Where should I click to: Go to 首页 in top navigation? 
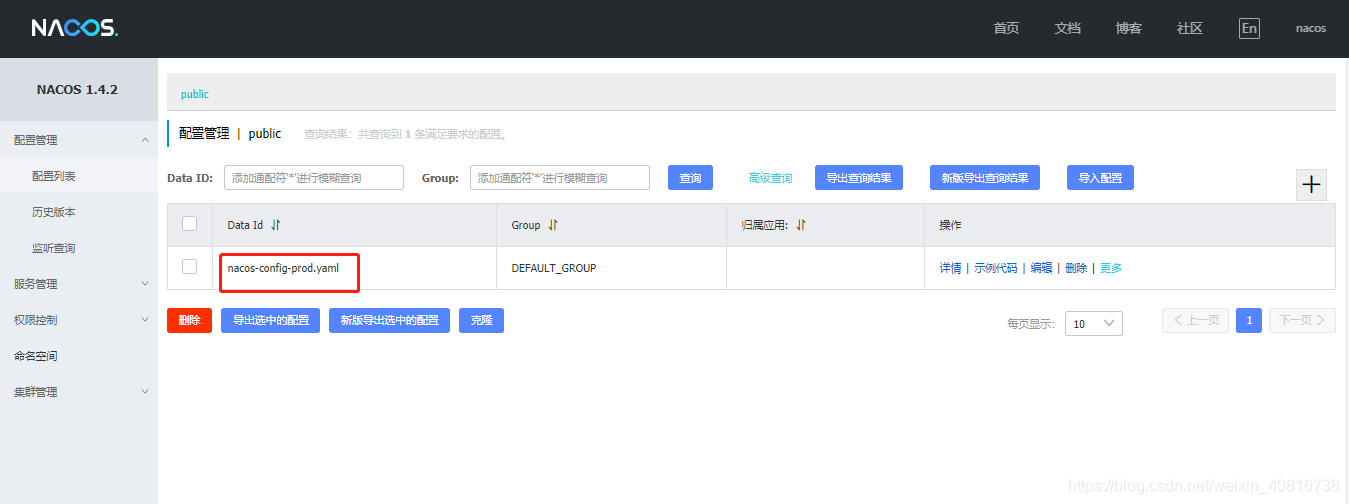(x=1006, y=28)
